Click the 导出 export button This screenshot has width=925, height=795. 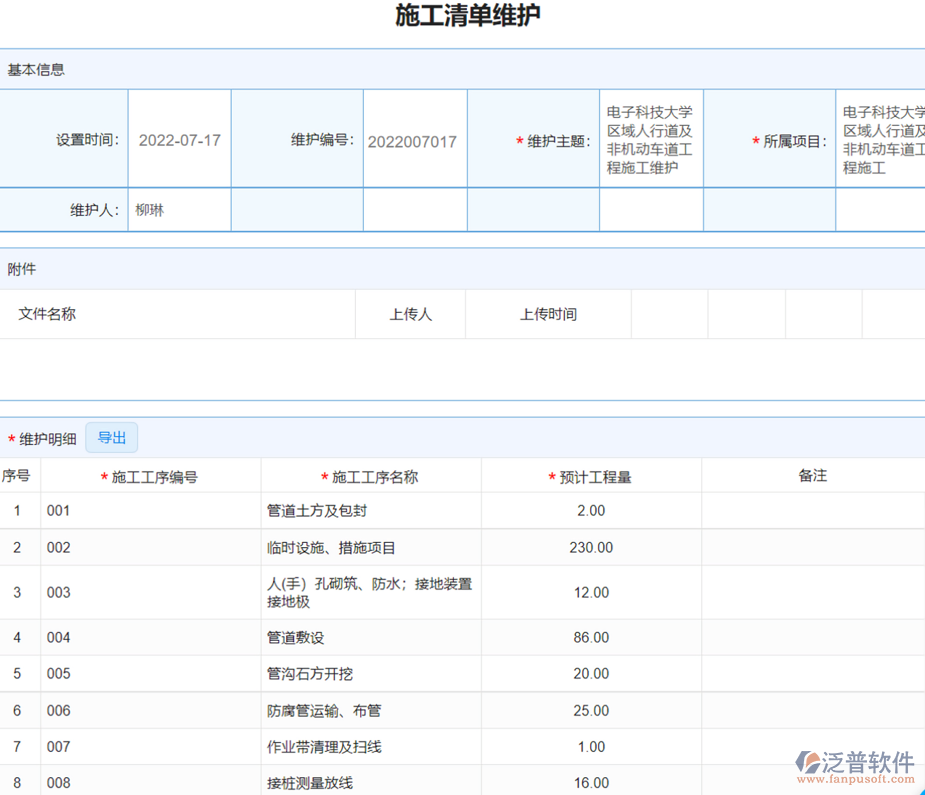click(x=111, y=437)
